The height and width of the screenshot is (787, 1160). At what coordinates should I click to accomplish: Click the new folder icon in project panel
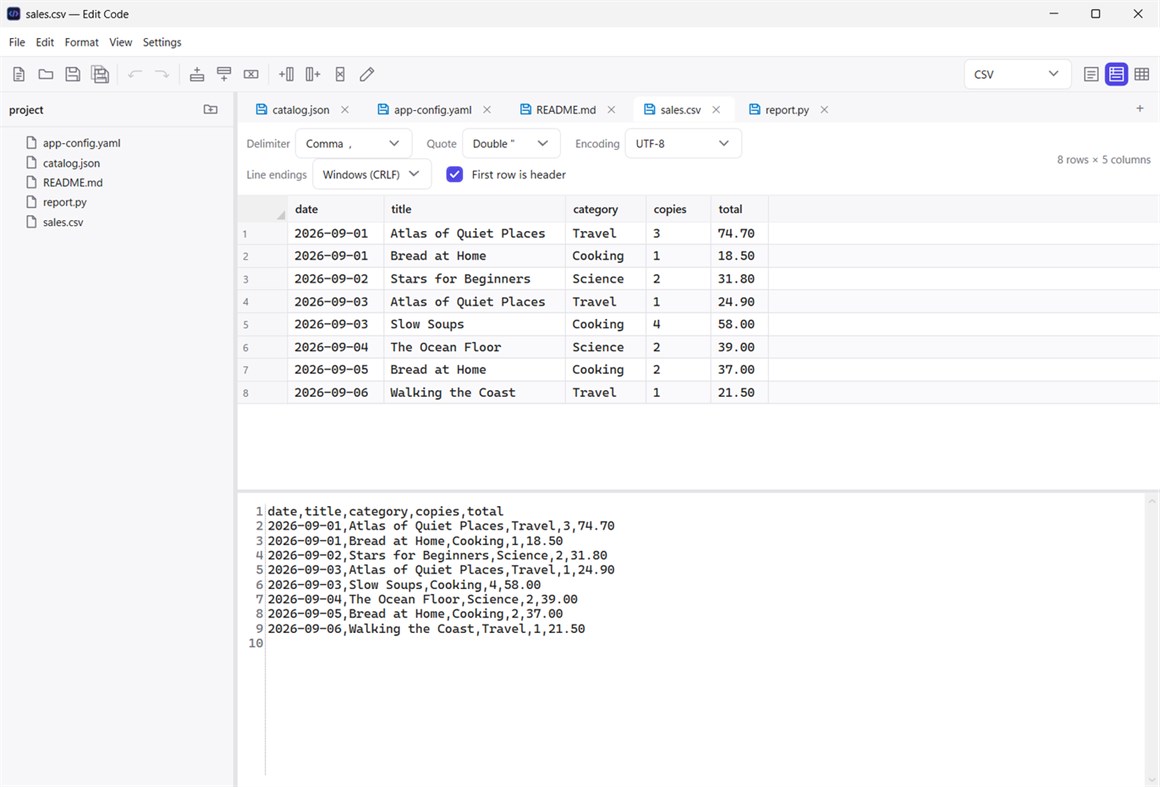coord(211,109)
